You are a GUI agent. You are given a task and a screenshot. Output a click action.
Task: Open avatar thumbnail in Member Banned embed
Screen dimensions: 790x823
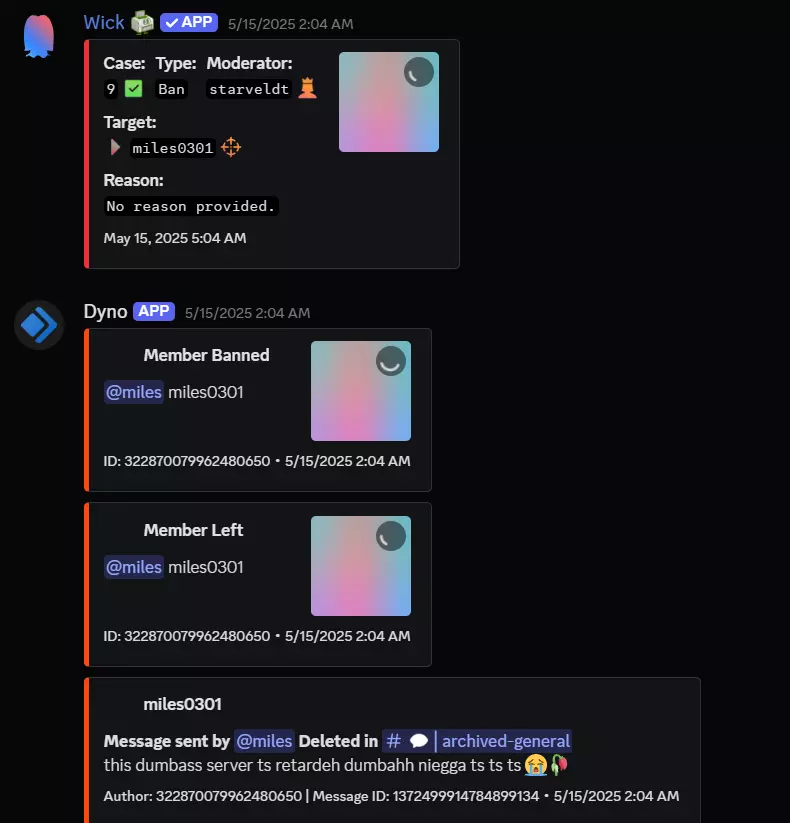click(361, 391)
